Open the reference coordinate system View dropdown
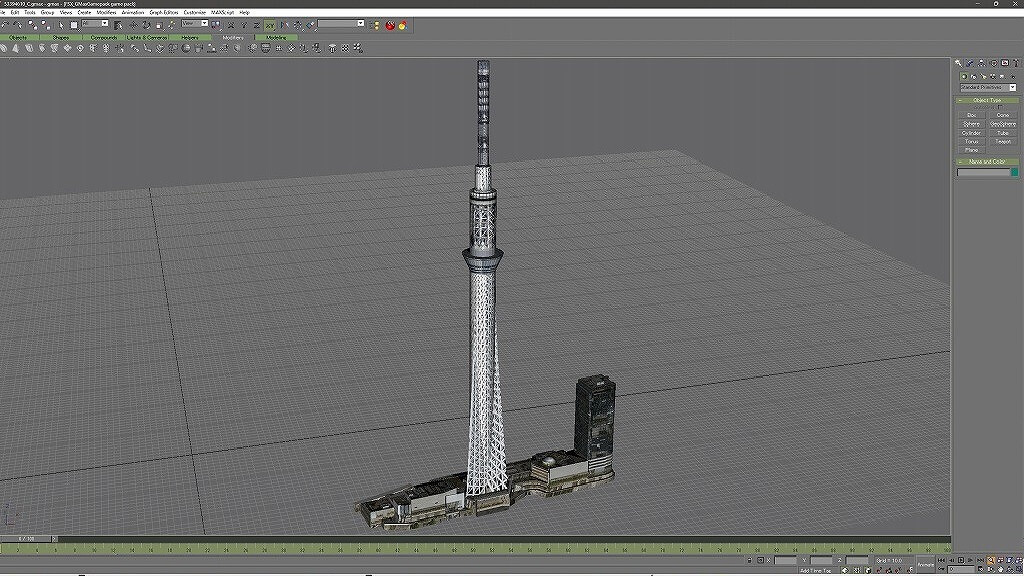This screenshot has width=1024, height=576. [195, 24]
